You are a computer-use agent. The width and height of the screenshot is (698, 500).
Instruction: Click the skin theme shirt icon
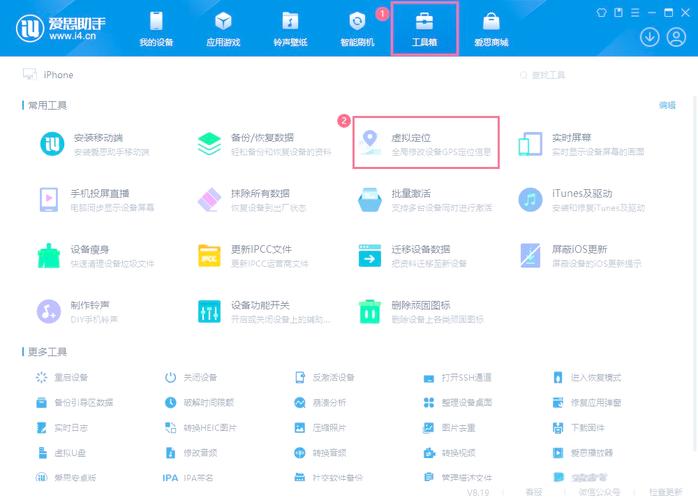coord(601,12)
